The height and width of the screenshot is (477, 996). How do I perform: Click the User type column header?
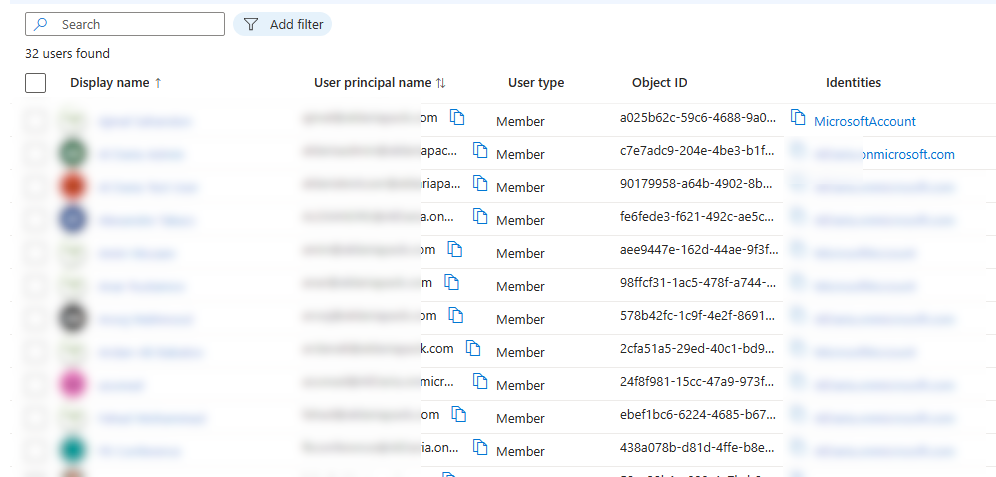535,83
